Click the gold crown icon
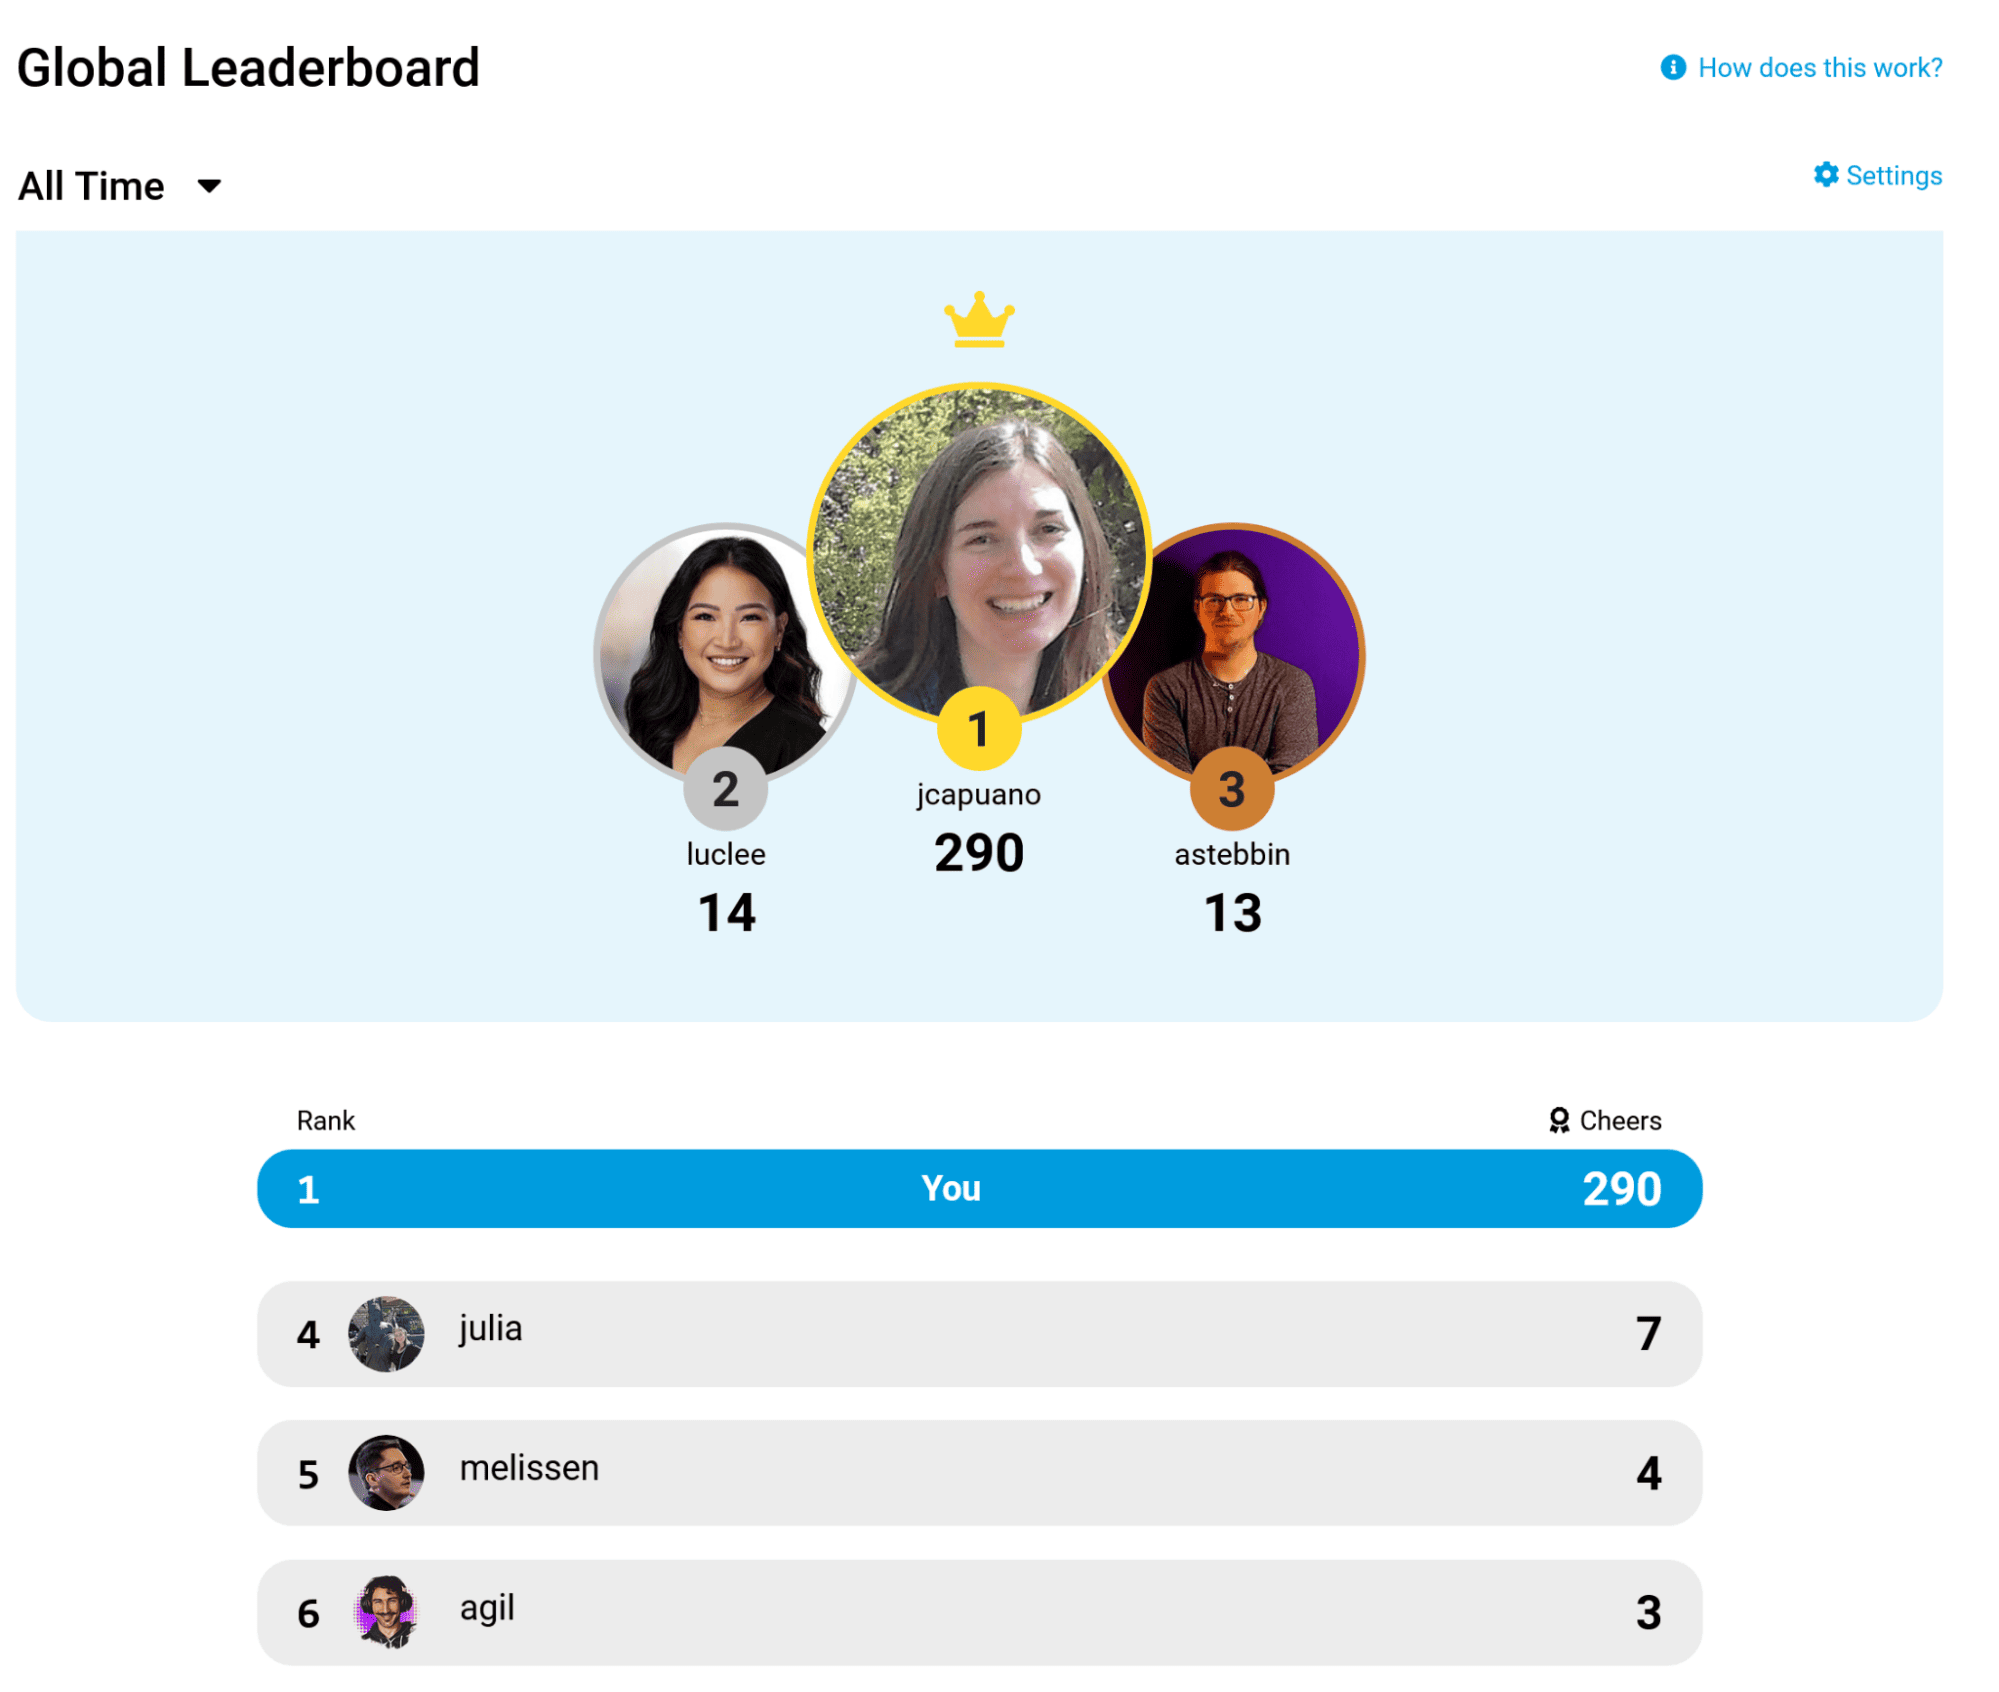The height and width of the screenshot is (1692, 1999). click(979, 320)
